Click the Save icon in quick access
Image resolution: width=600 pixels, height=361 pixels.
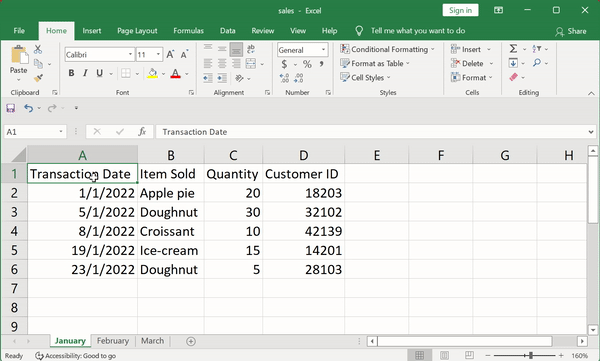[x=11, y=108]
